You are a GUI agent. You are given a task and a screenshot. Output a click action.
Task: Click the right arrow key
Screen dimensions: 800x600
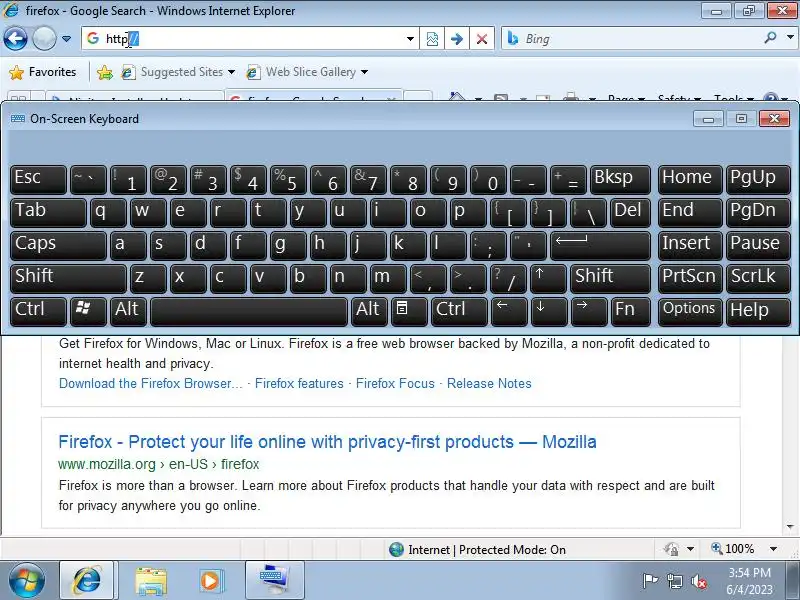click(589, 311)
